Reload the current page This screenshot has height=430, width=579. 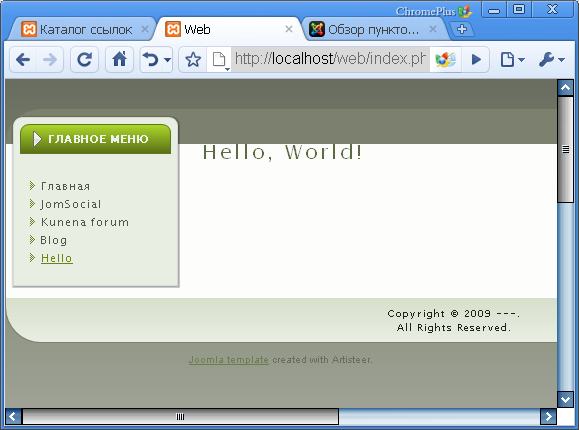coord(84,59)
